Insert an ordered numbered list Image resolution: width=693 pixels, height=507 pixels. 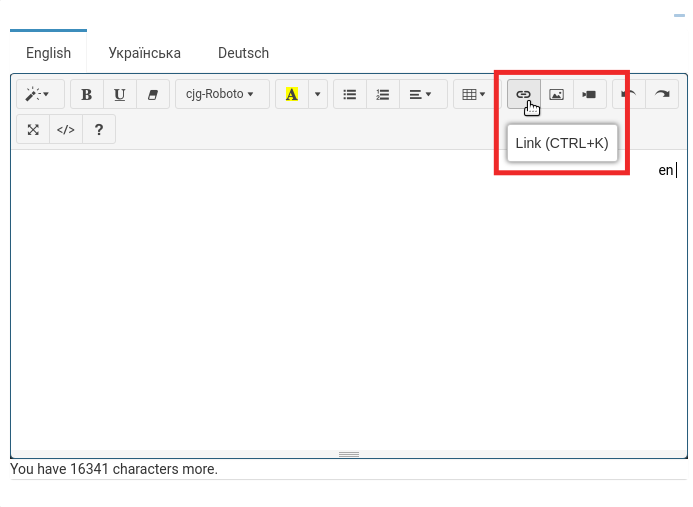(383, 94)
